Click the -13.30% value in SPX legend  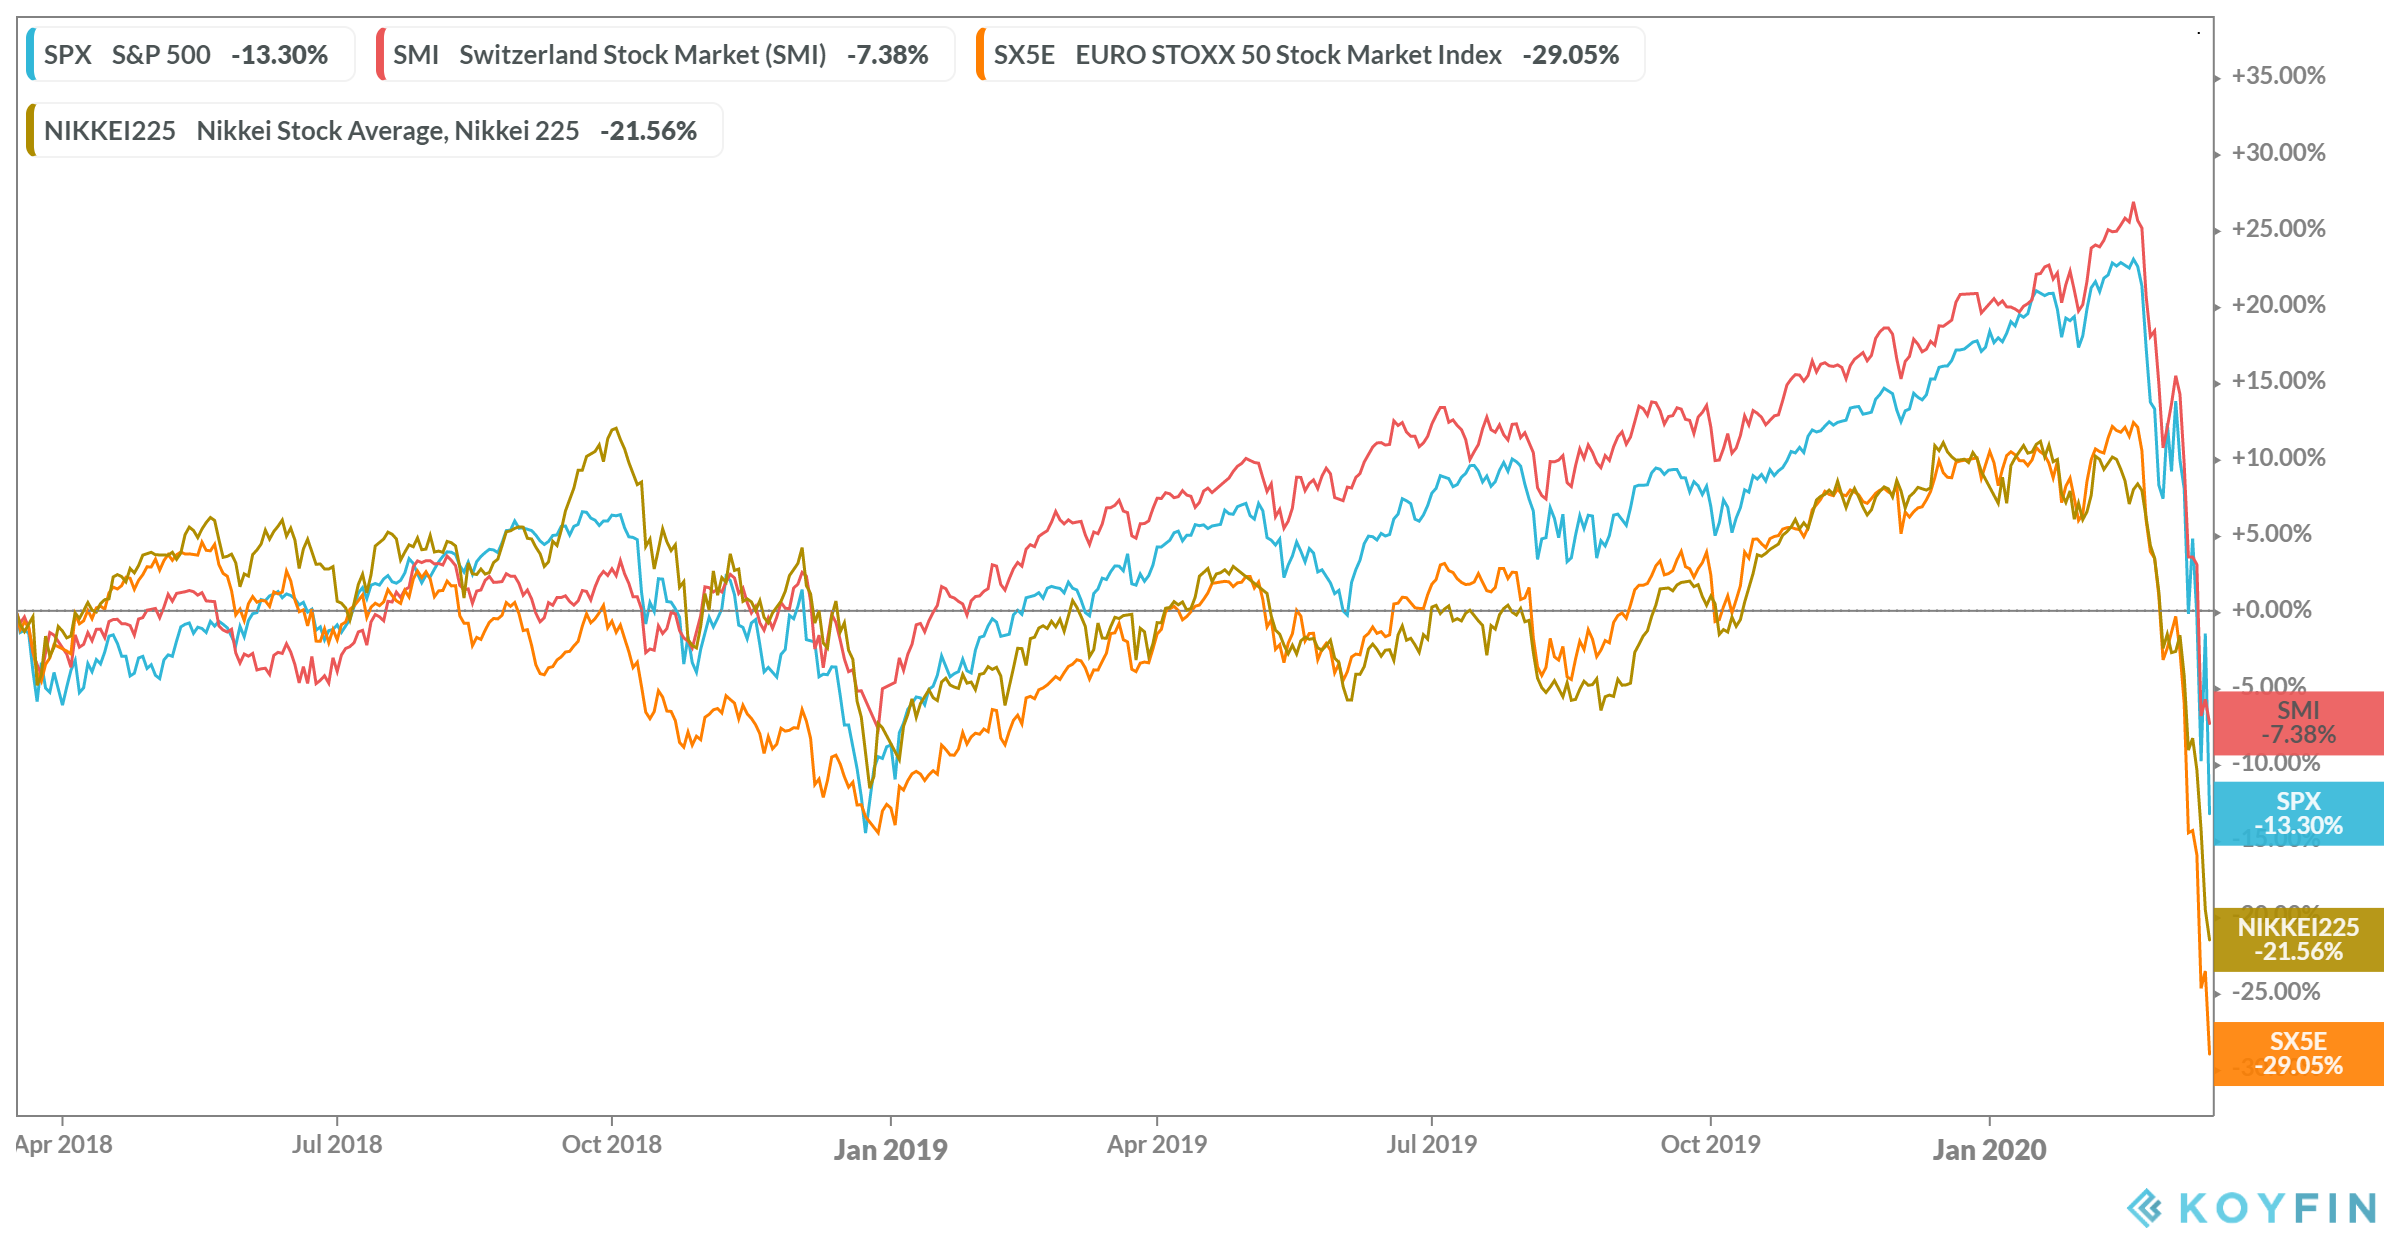(x=280, y=54)
